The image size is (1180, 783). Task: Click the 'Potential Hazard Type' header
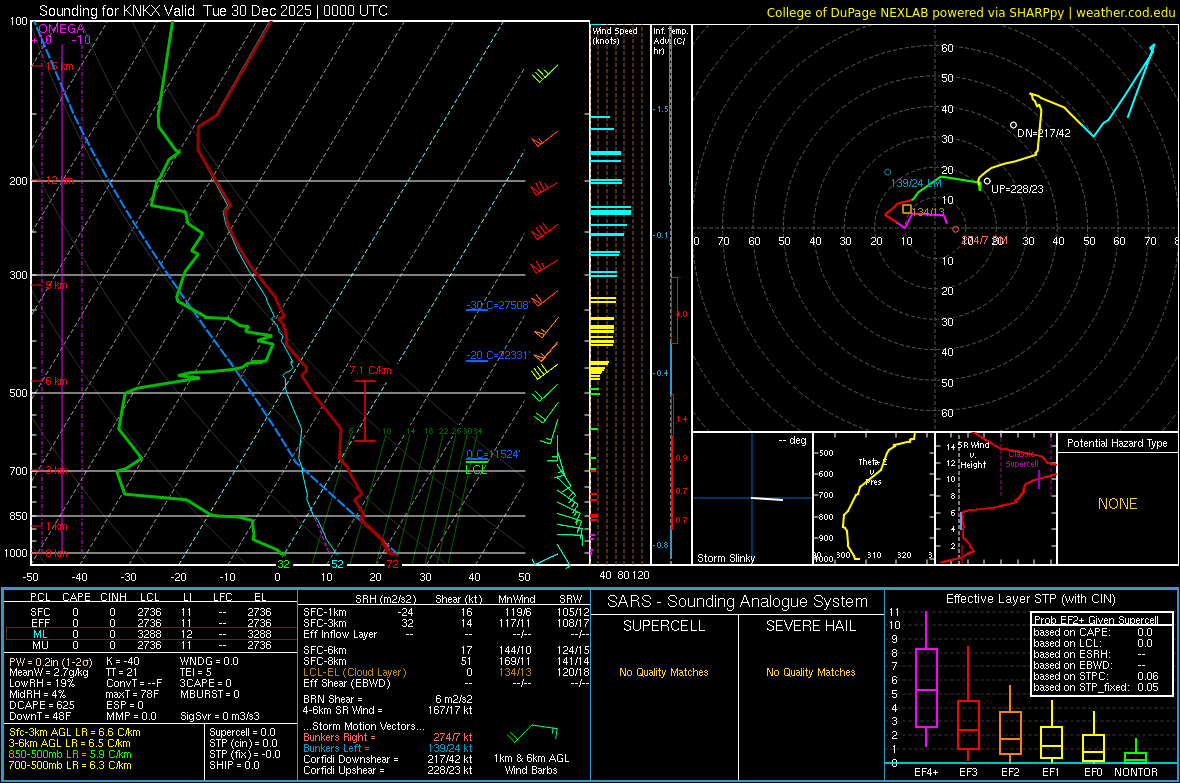(x=1117, y=443)
